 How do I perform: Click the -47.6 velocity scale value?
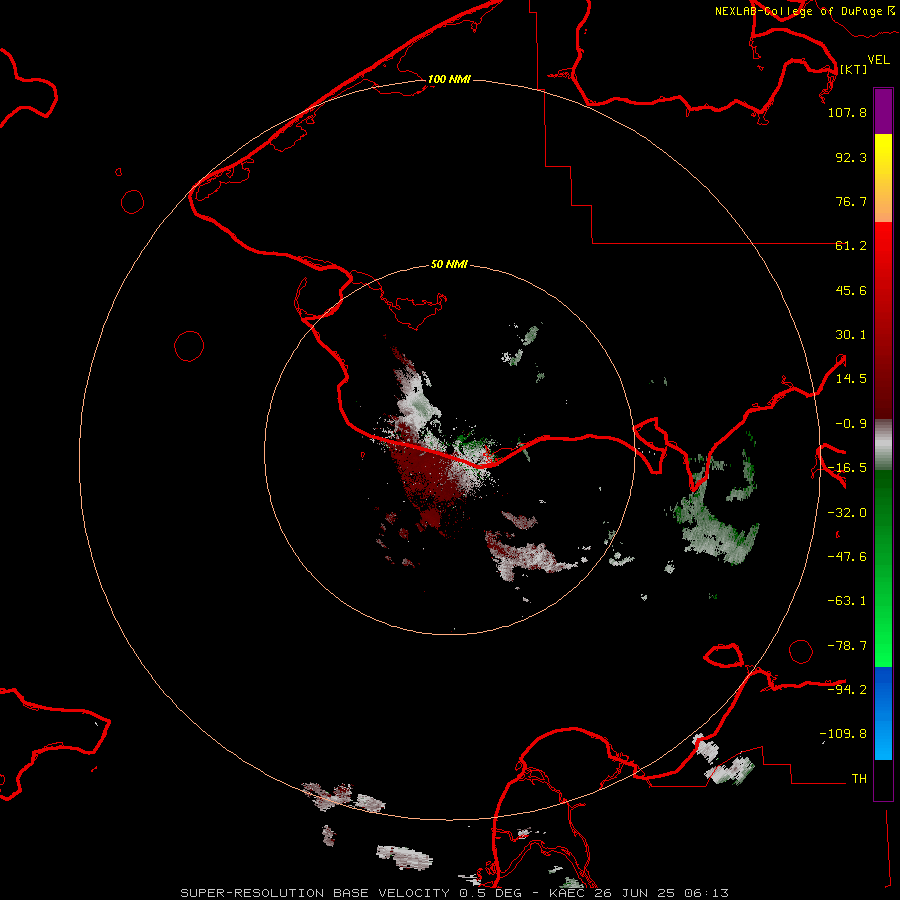[847, 557]
